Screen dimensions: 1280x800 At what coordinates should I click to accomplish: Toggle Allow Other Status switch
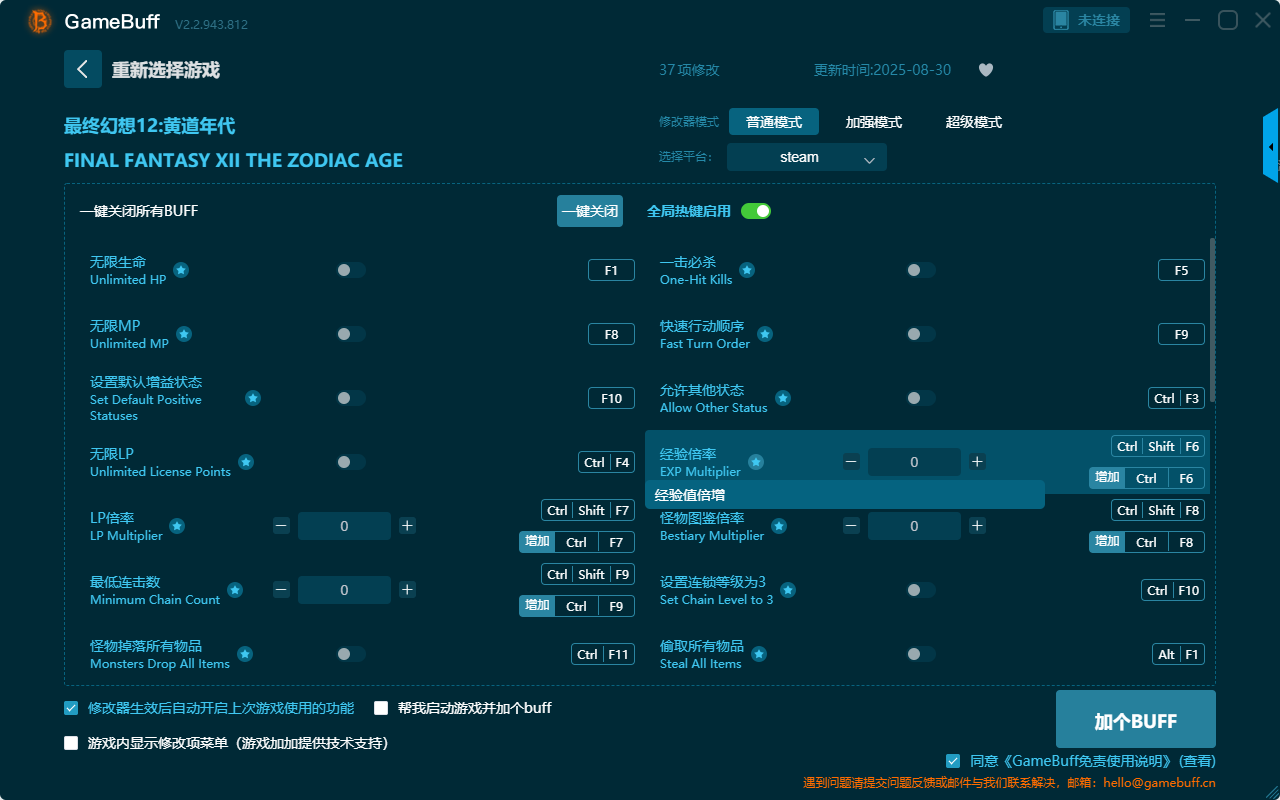pos(921,398)
